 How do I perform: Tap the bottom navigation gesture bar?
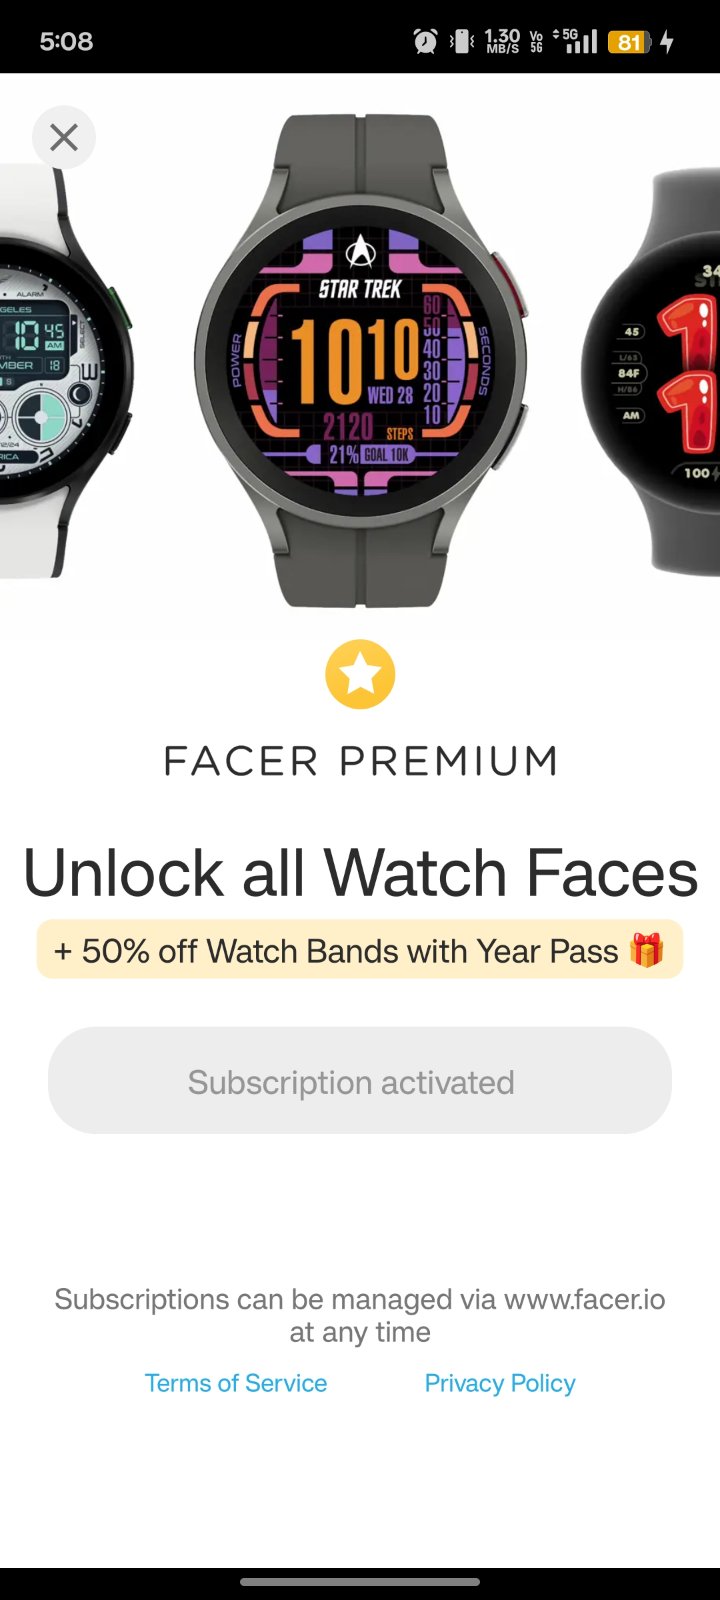coord(360,1582)
